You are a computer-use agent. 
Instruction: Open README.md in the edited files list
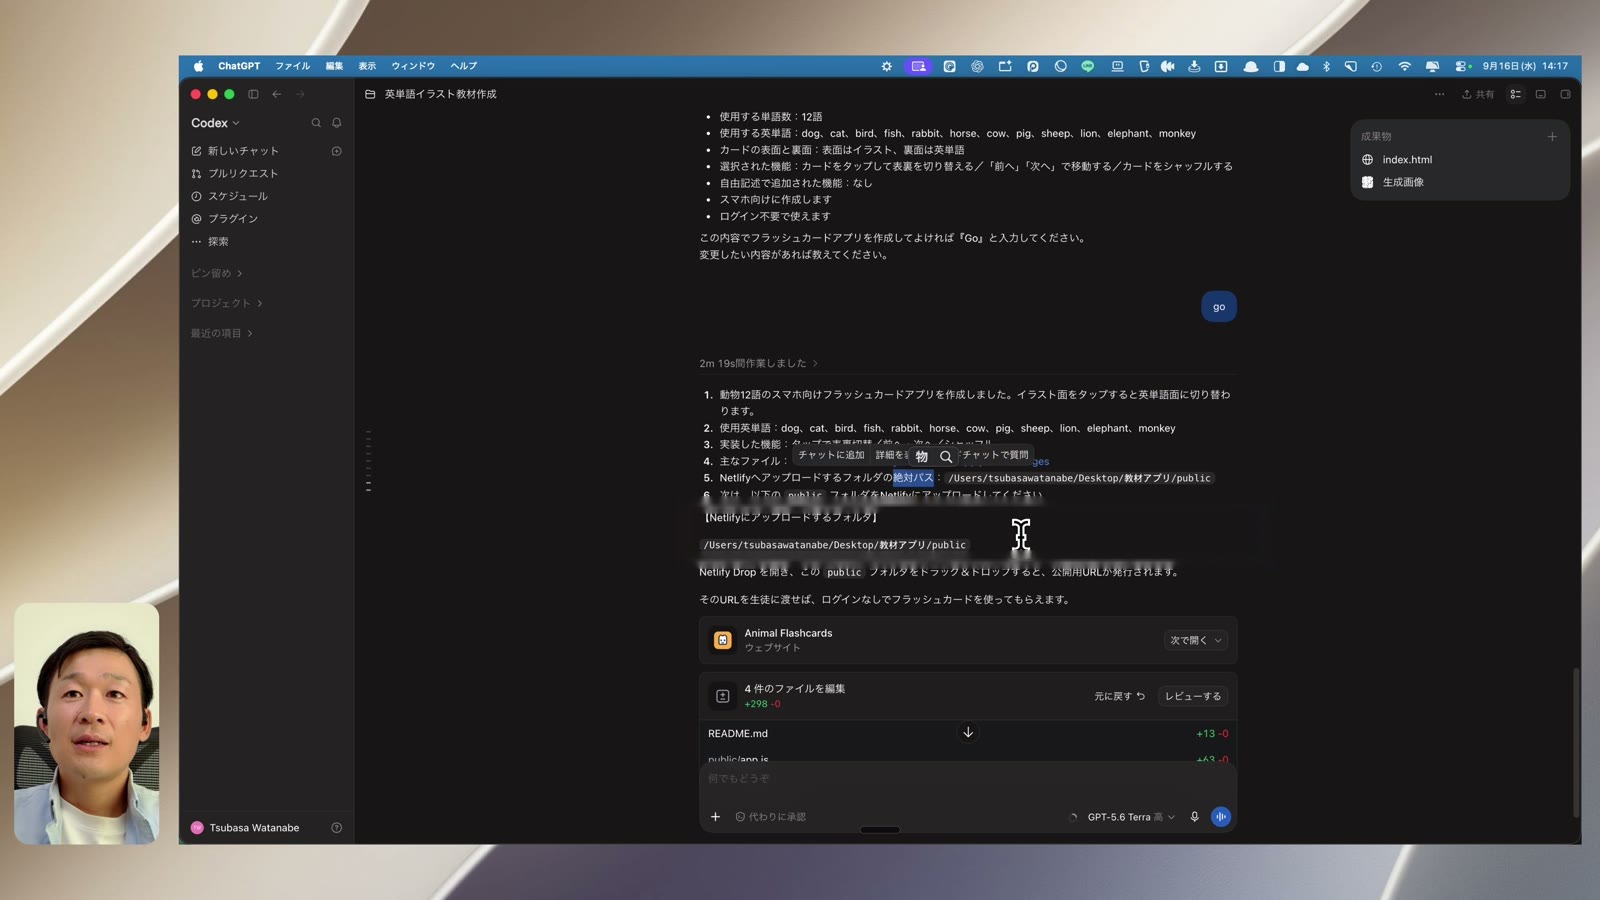[x=738, y=734]
